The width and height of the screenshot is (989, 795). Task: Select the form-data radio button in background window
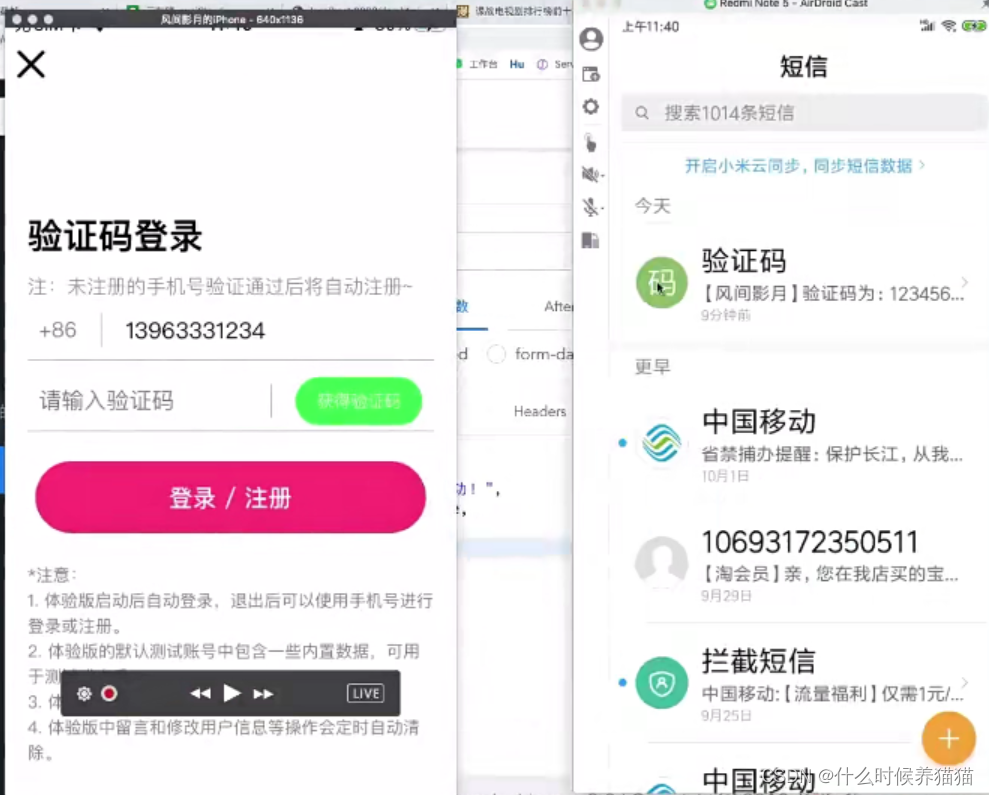(496, 354)
